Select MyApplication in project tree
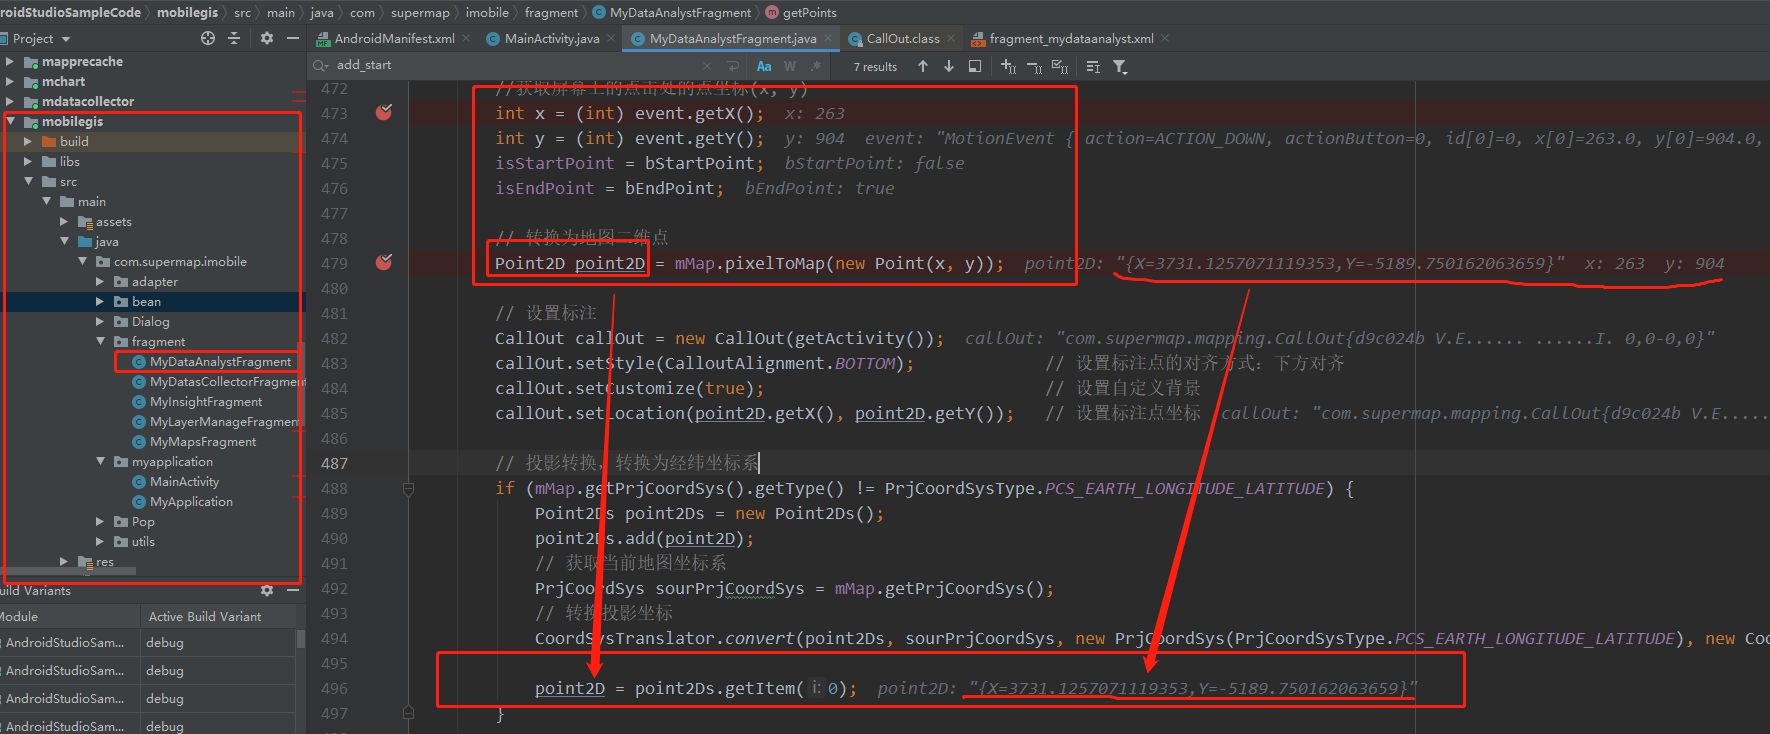 click(191, 501)
